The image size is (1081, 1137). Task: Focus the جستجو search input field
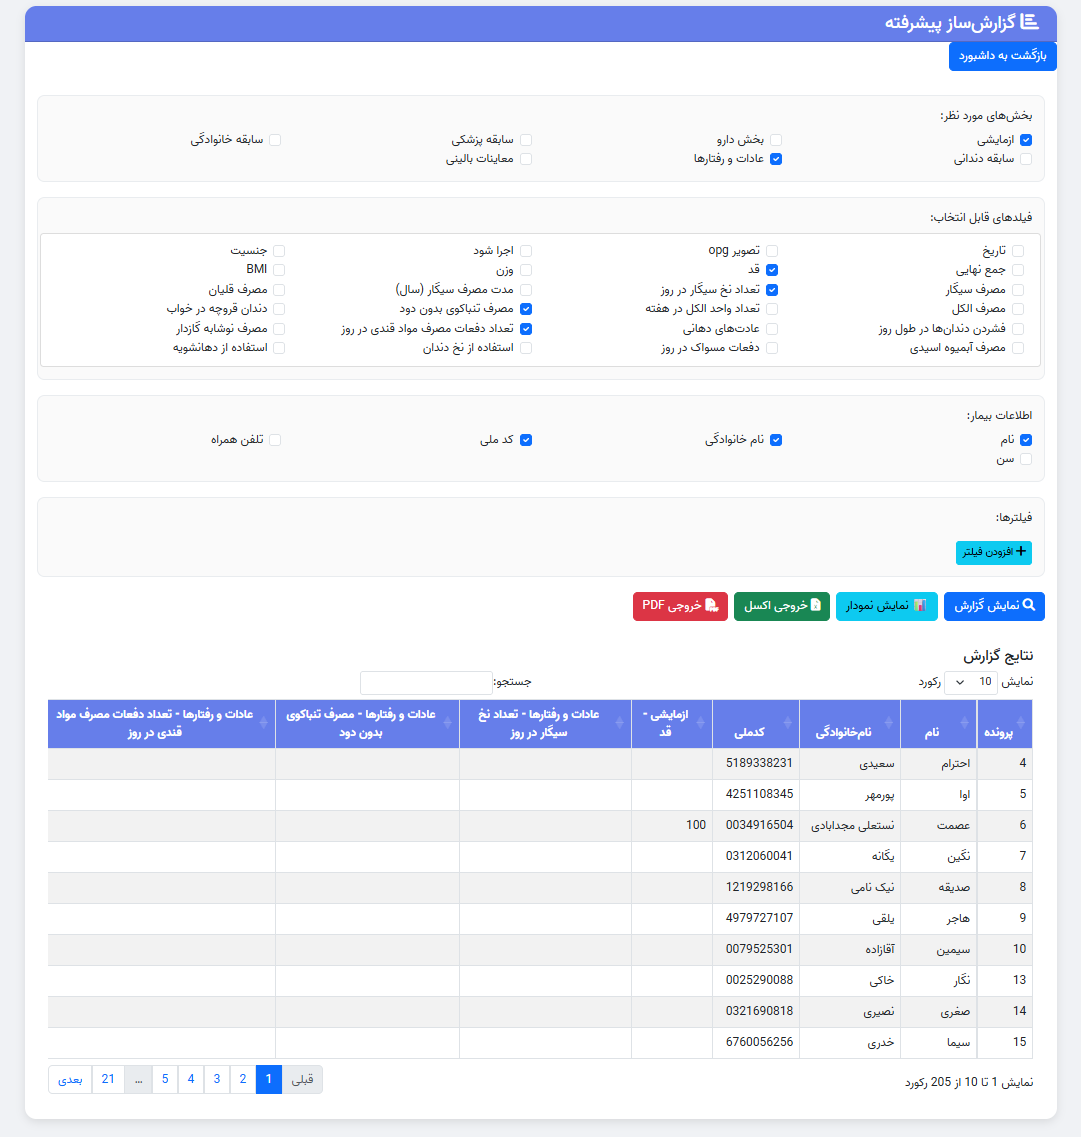coord(426,682)
